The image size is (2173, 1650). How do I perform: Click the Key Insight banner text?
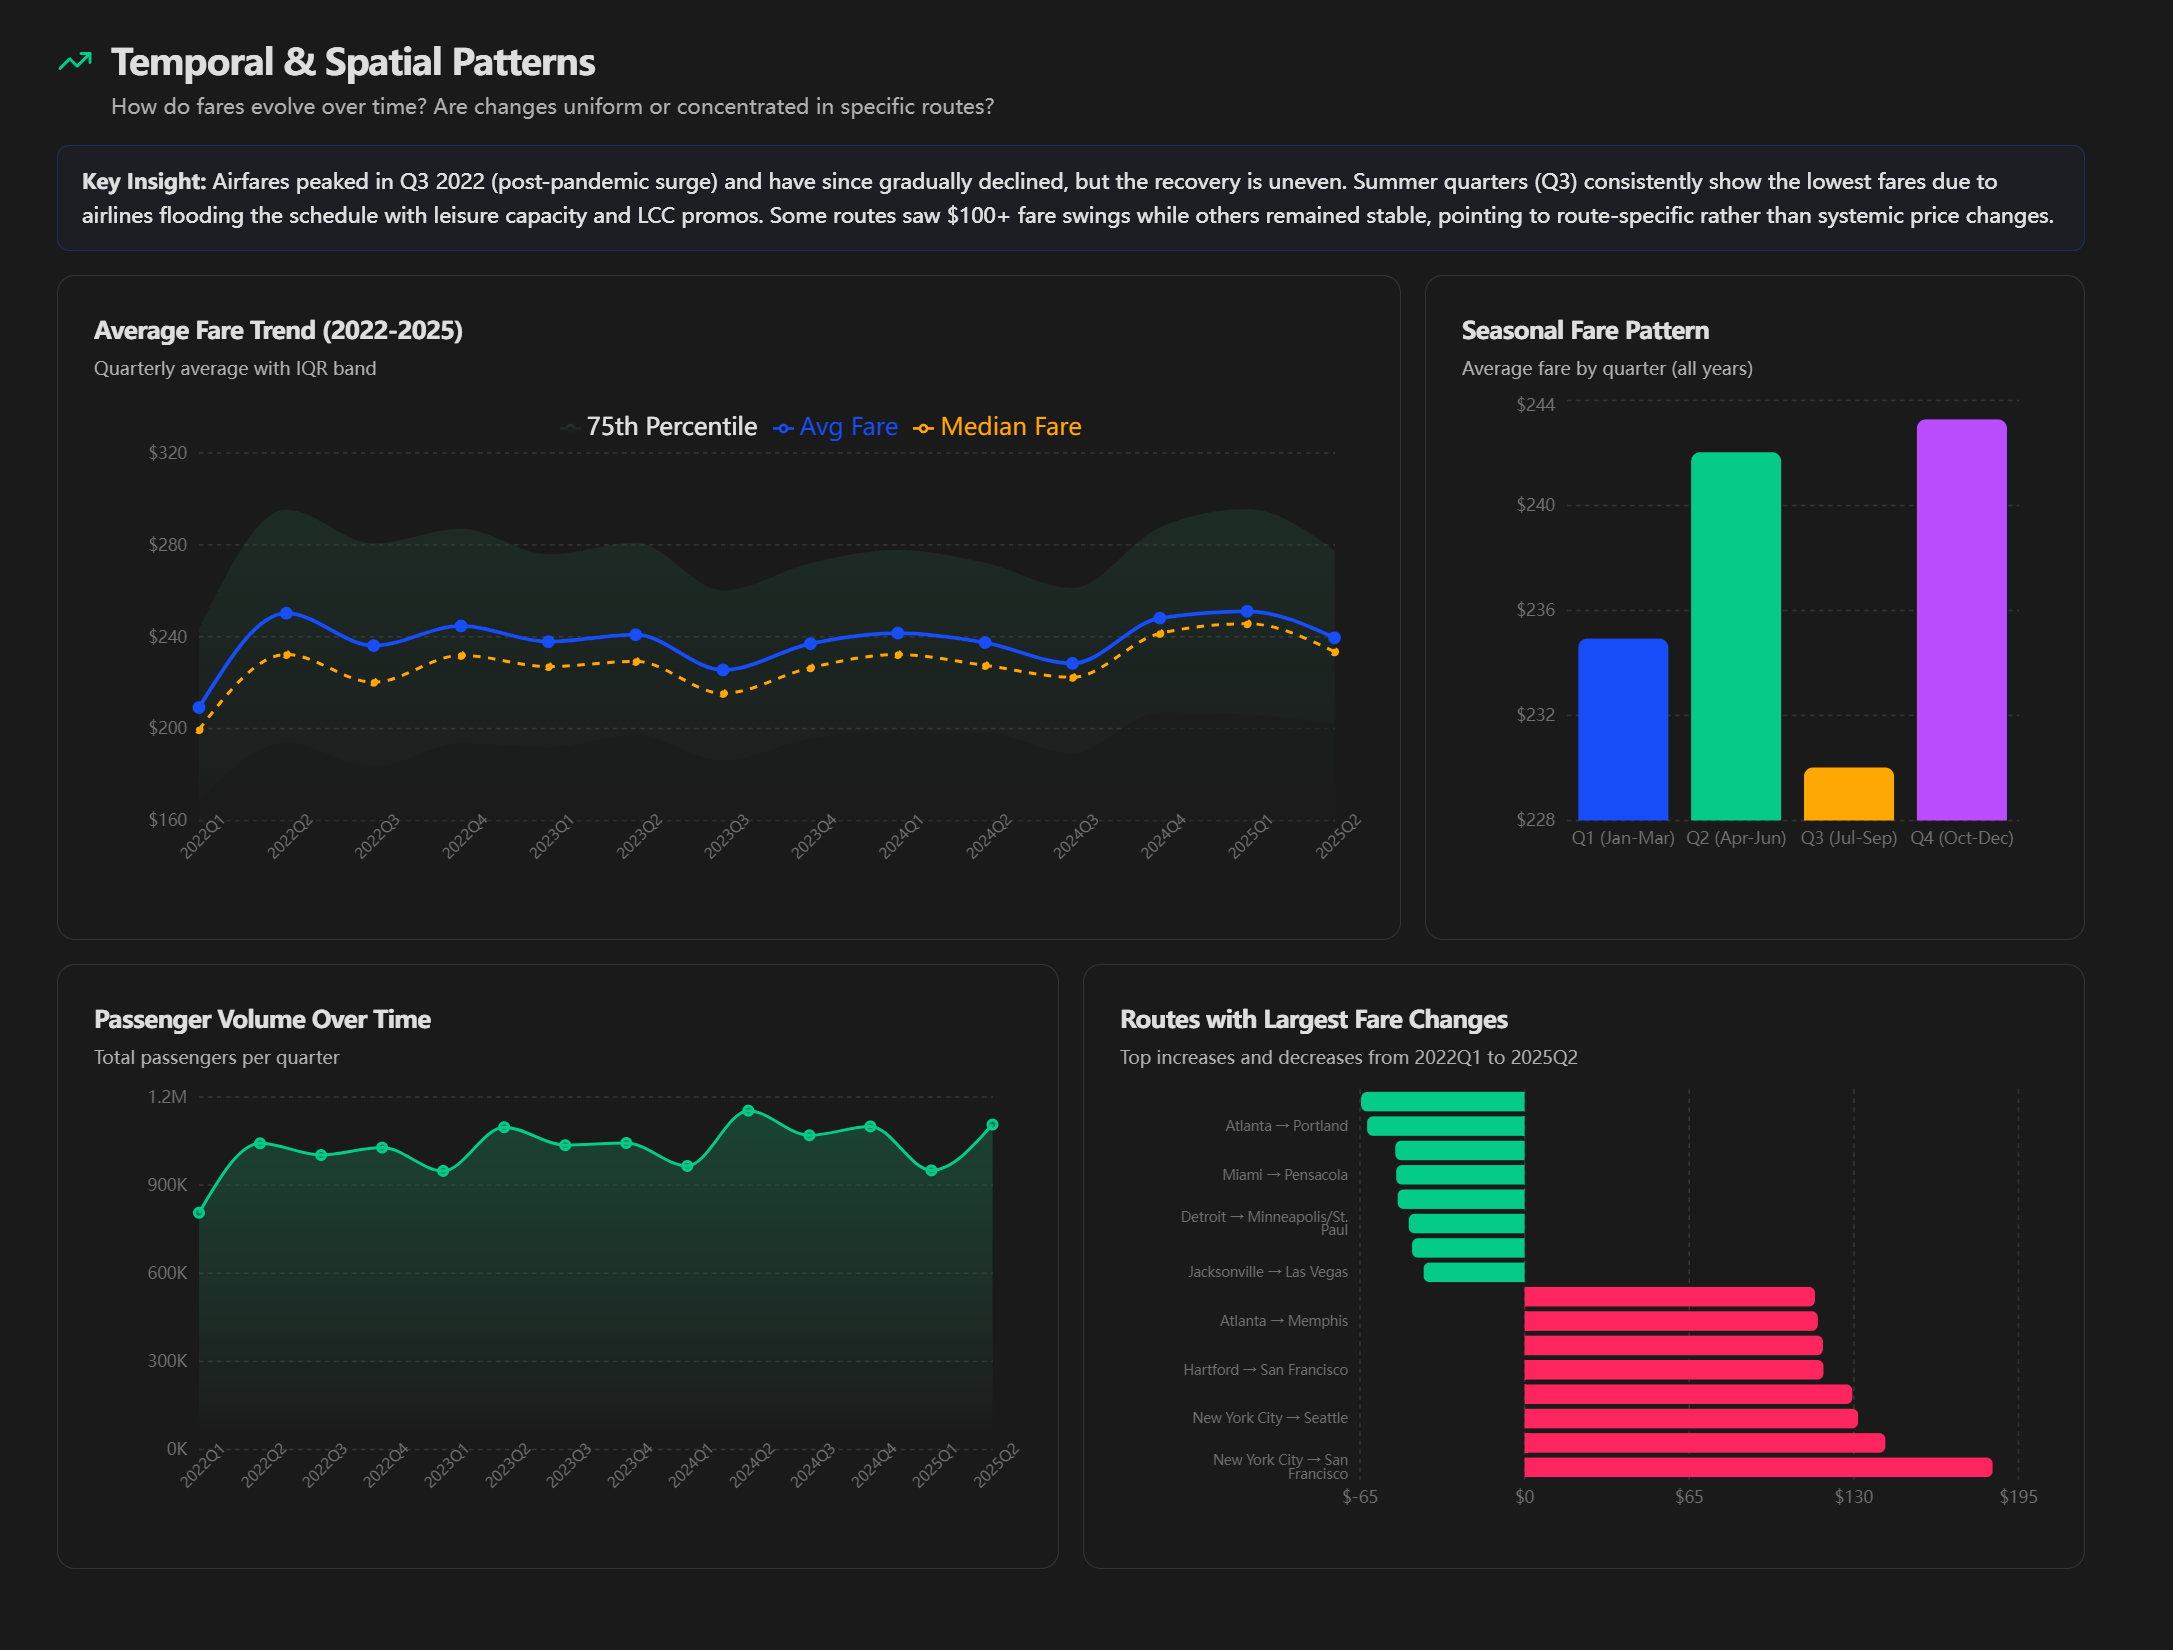point(1070,198)
